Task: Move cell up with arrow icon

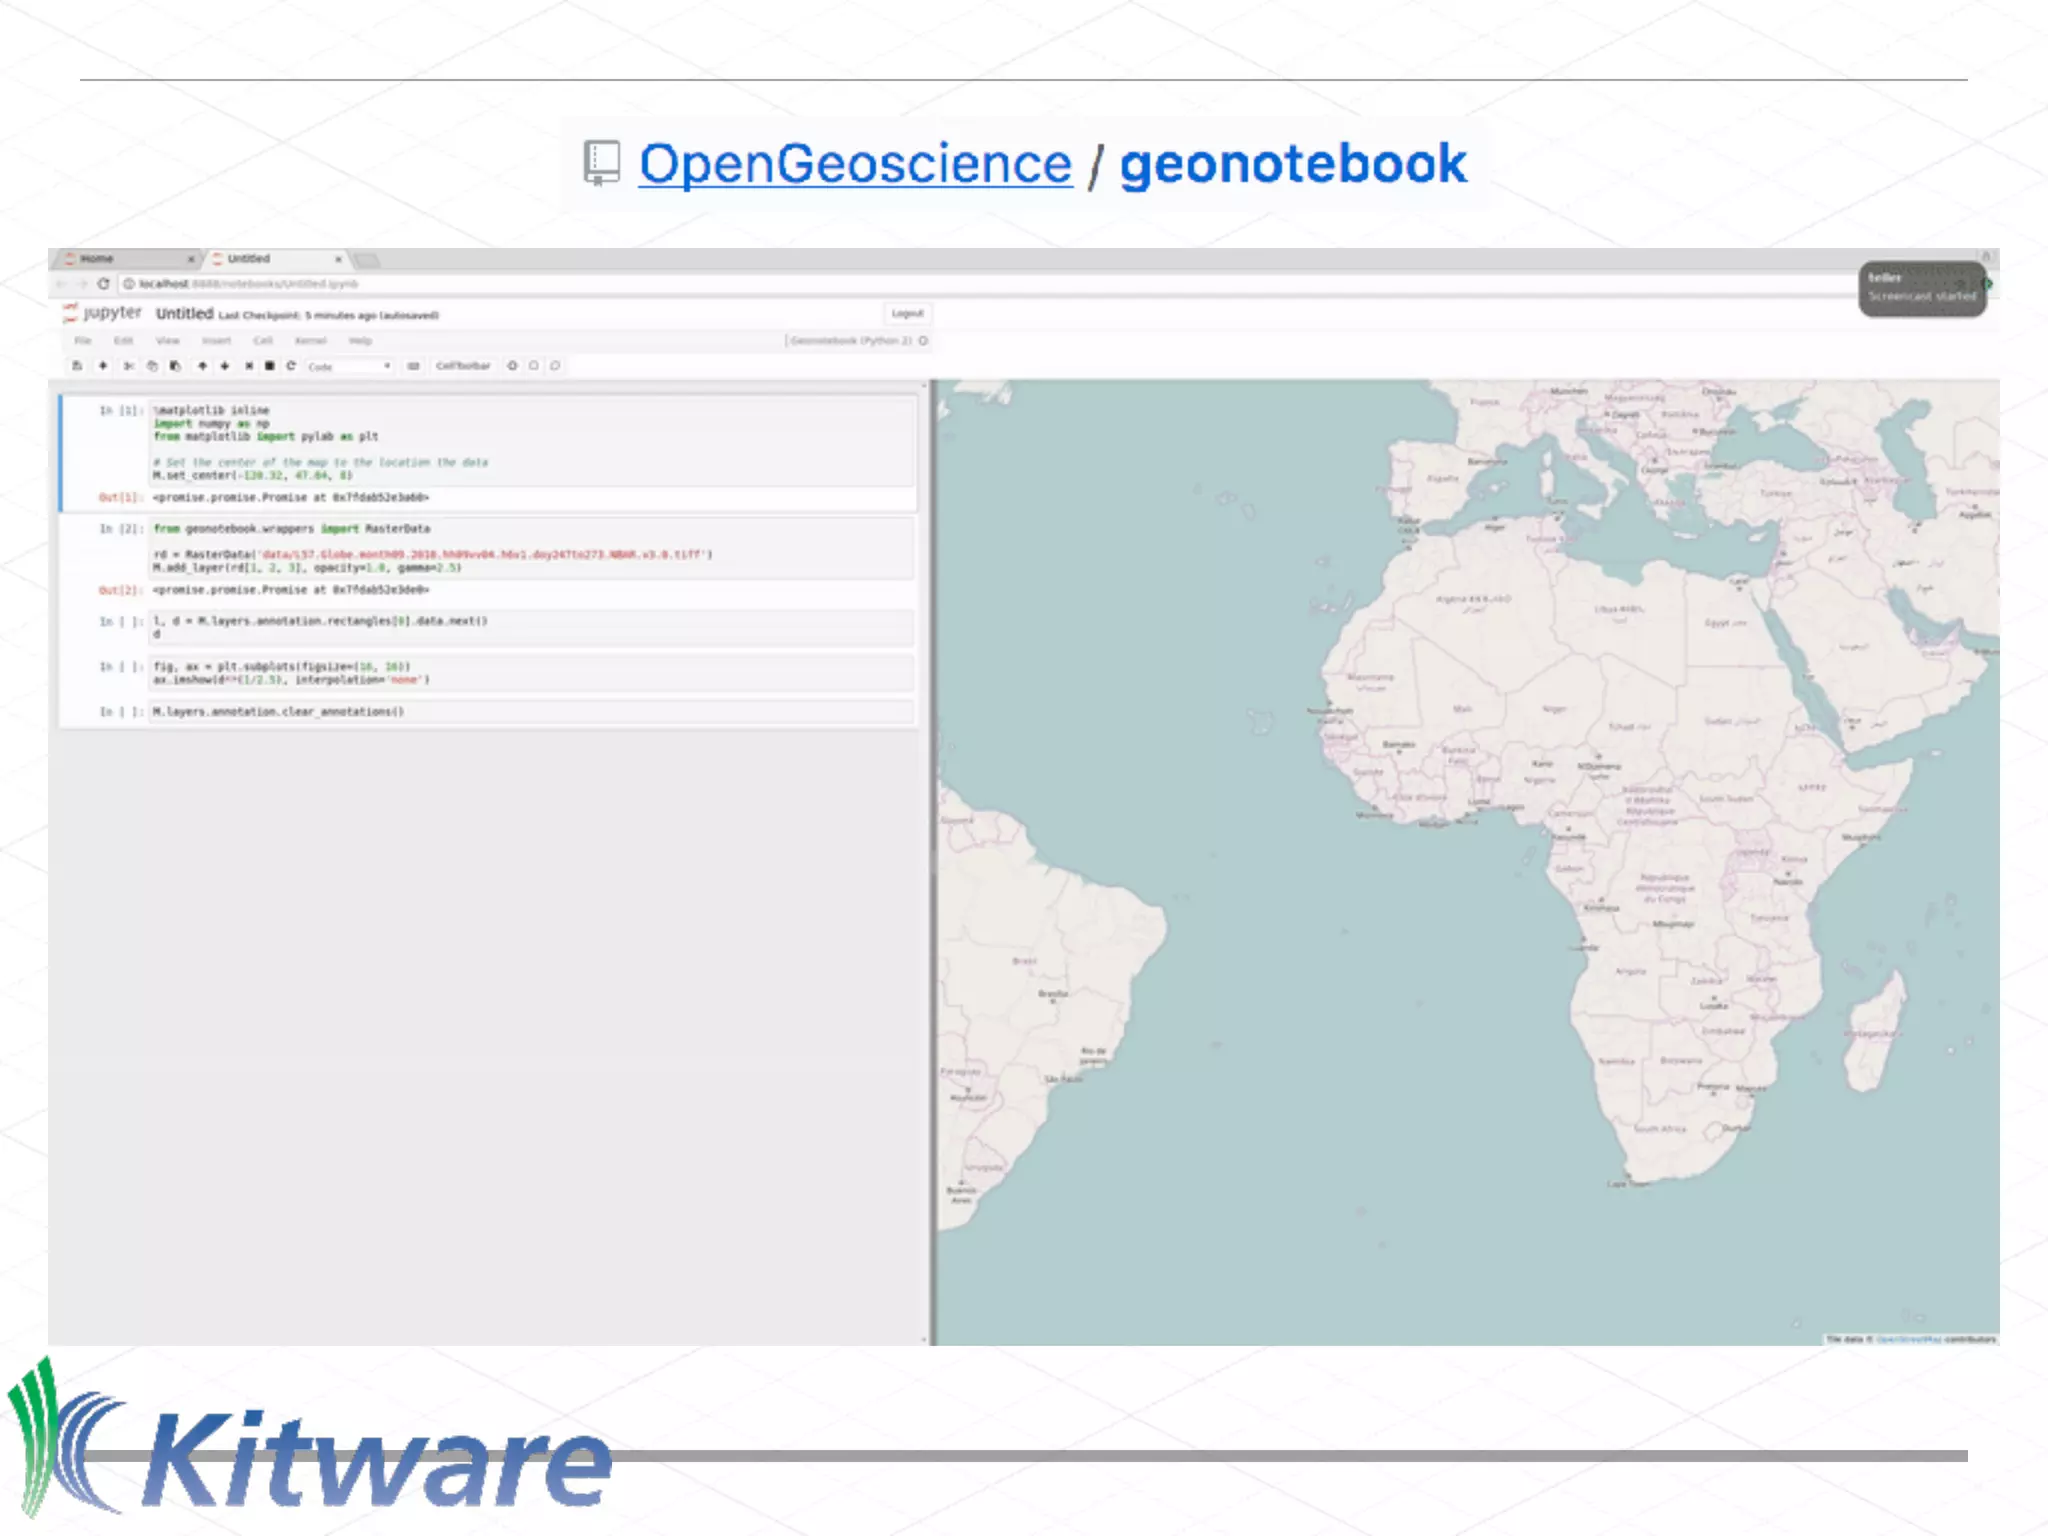Action: (x=202, y=366)
